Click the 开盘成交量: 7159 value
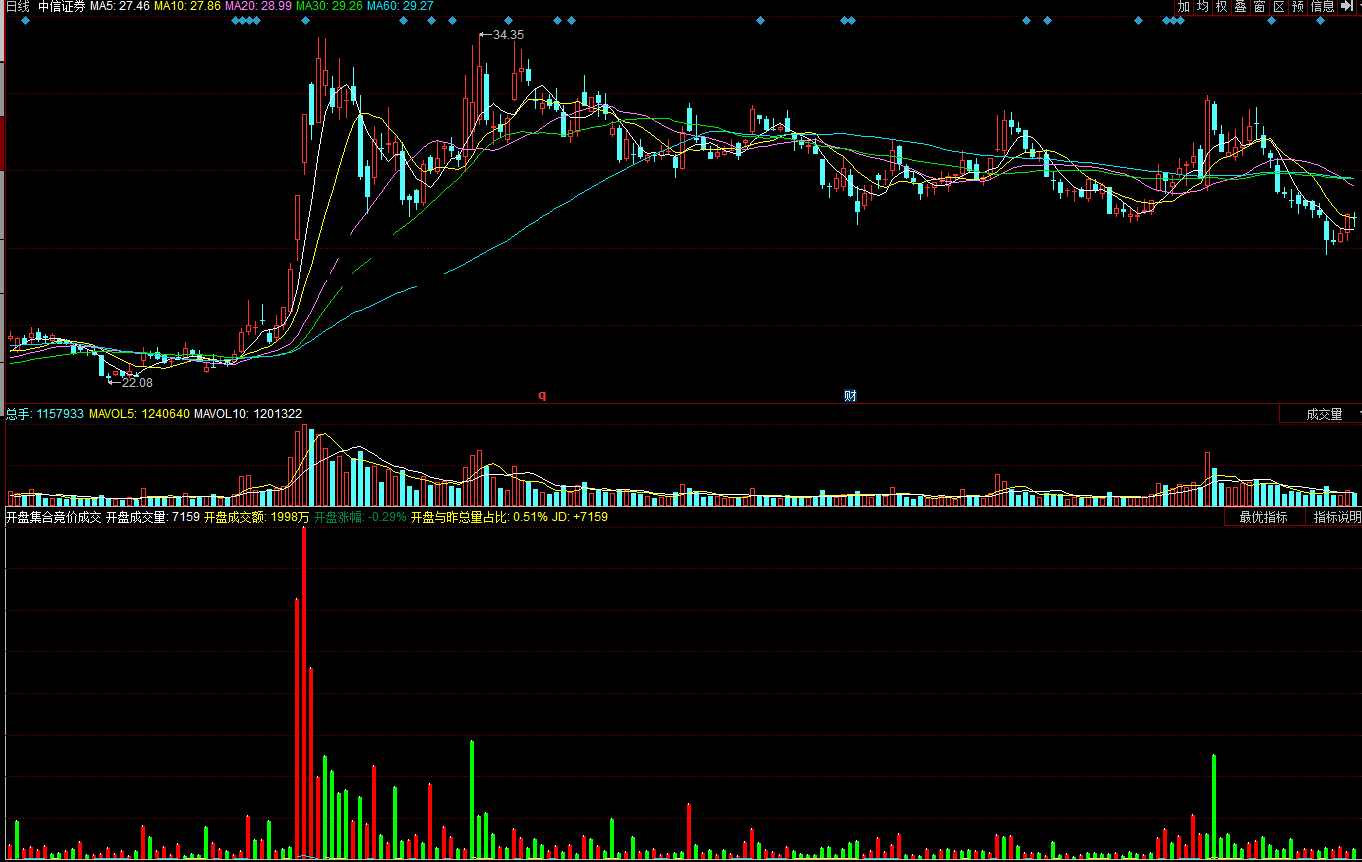 [x=153, y=517]
